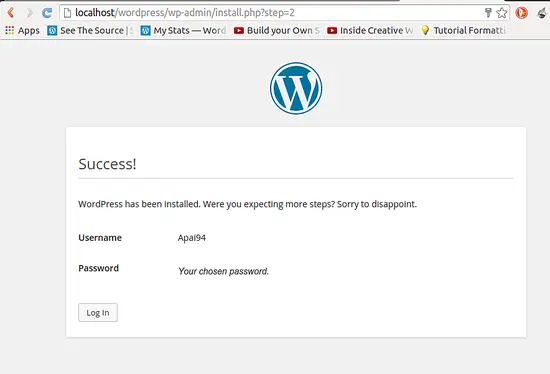Click the 'Your chosen password.' text

click(223, 271)
